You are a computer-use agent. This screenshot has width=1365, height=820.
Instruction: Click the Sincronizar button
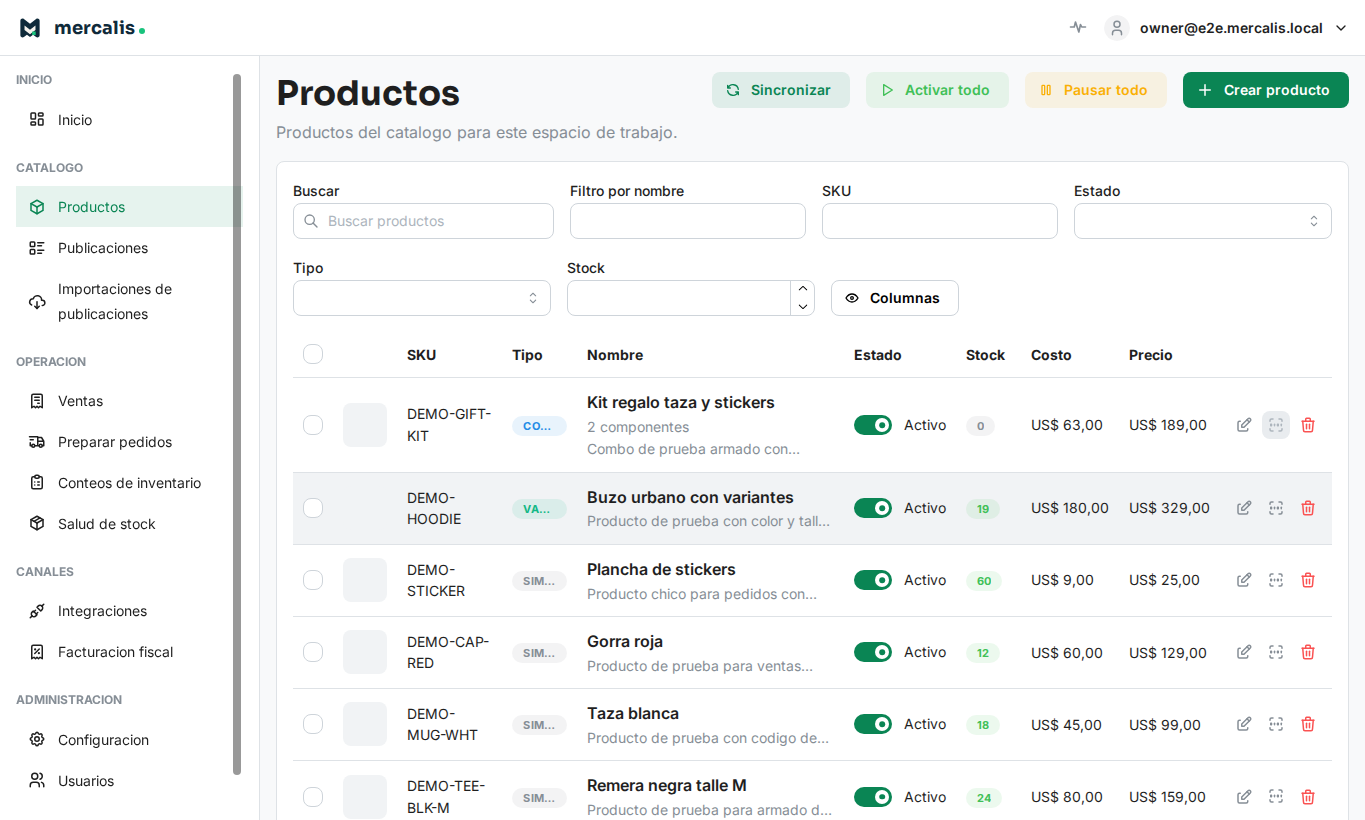pyautogui.click(x=781, y=90)
